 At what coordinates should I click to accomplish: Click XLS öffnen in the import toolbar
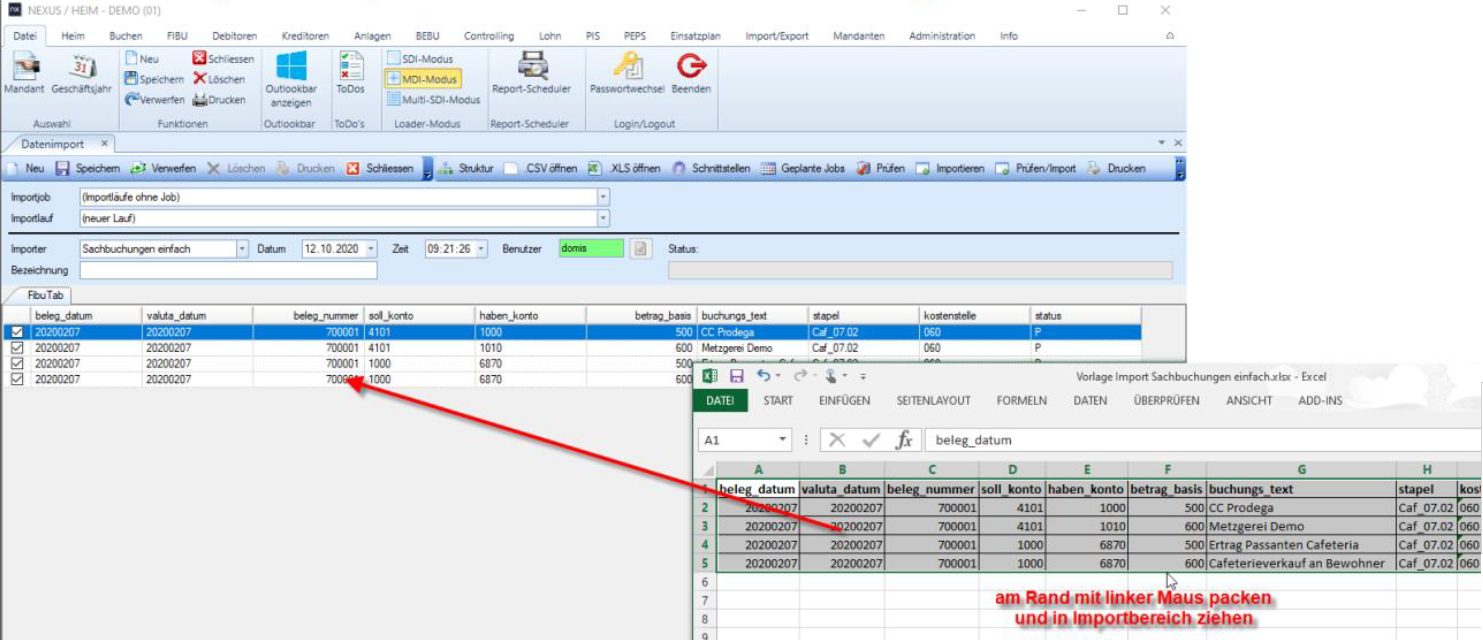point(625,169)
